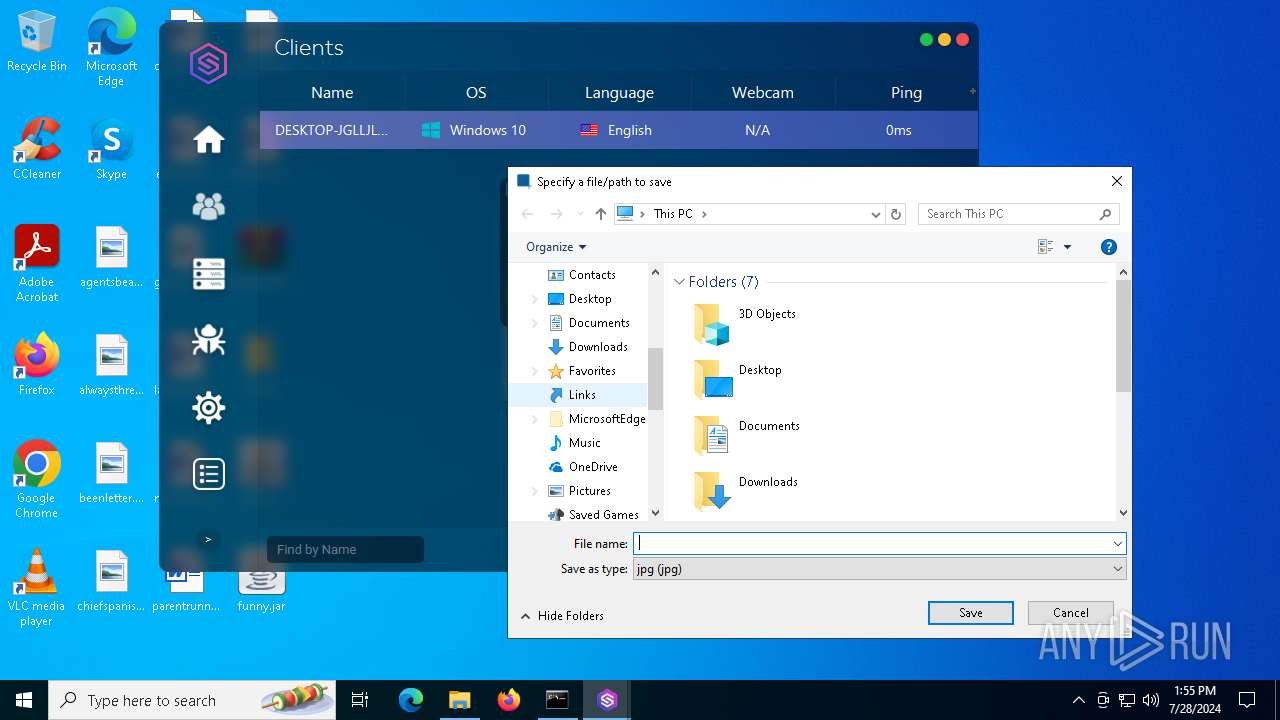Select Downloads in navigation tree

[x=598, y=347]
